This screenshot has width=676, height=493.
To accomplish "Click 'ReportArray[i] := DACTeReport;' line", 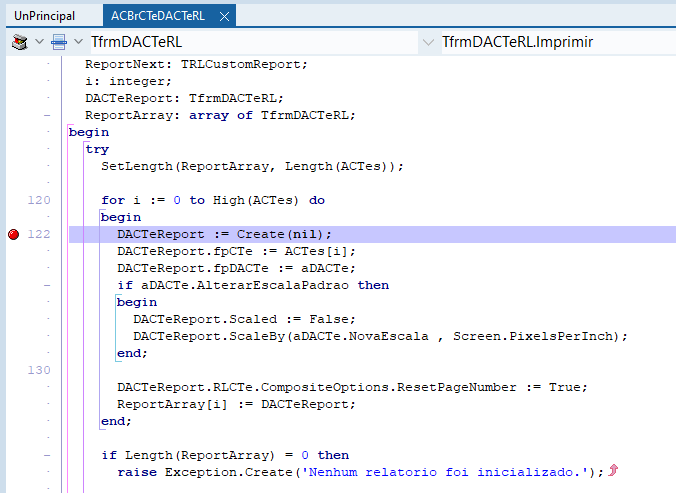I will (236, 404).
